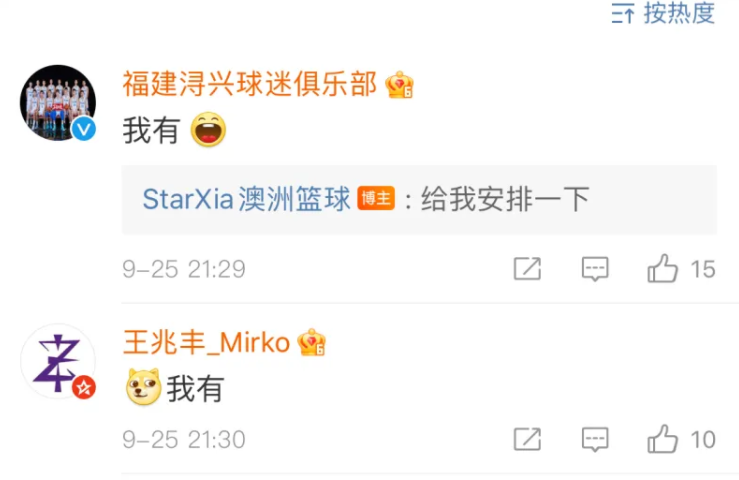Image resolution: width=739 pixels, height=480 pixels.
Task: Click blue V verification badge on avatar
Action: point(84,129)
